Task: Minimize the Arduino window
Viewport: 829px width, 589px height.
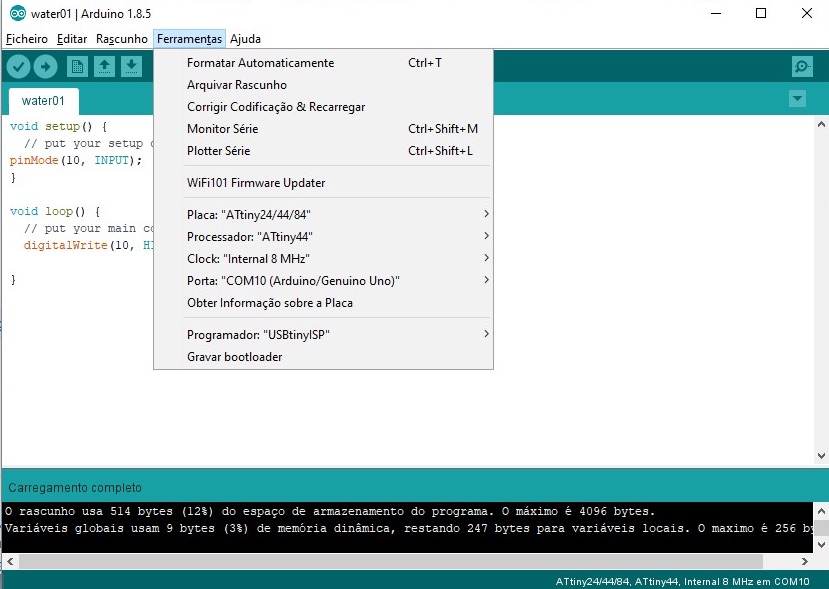Action: pyautogui.click(x=716, y=13)
